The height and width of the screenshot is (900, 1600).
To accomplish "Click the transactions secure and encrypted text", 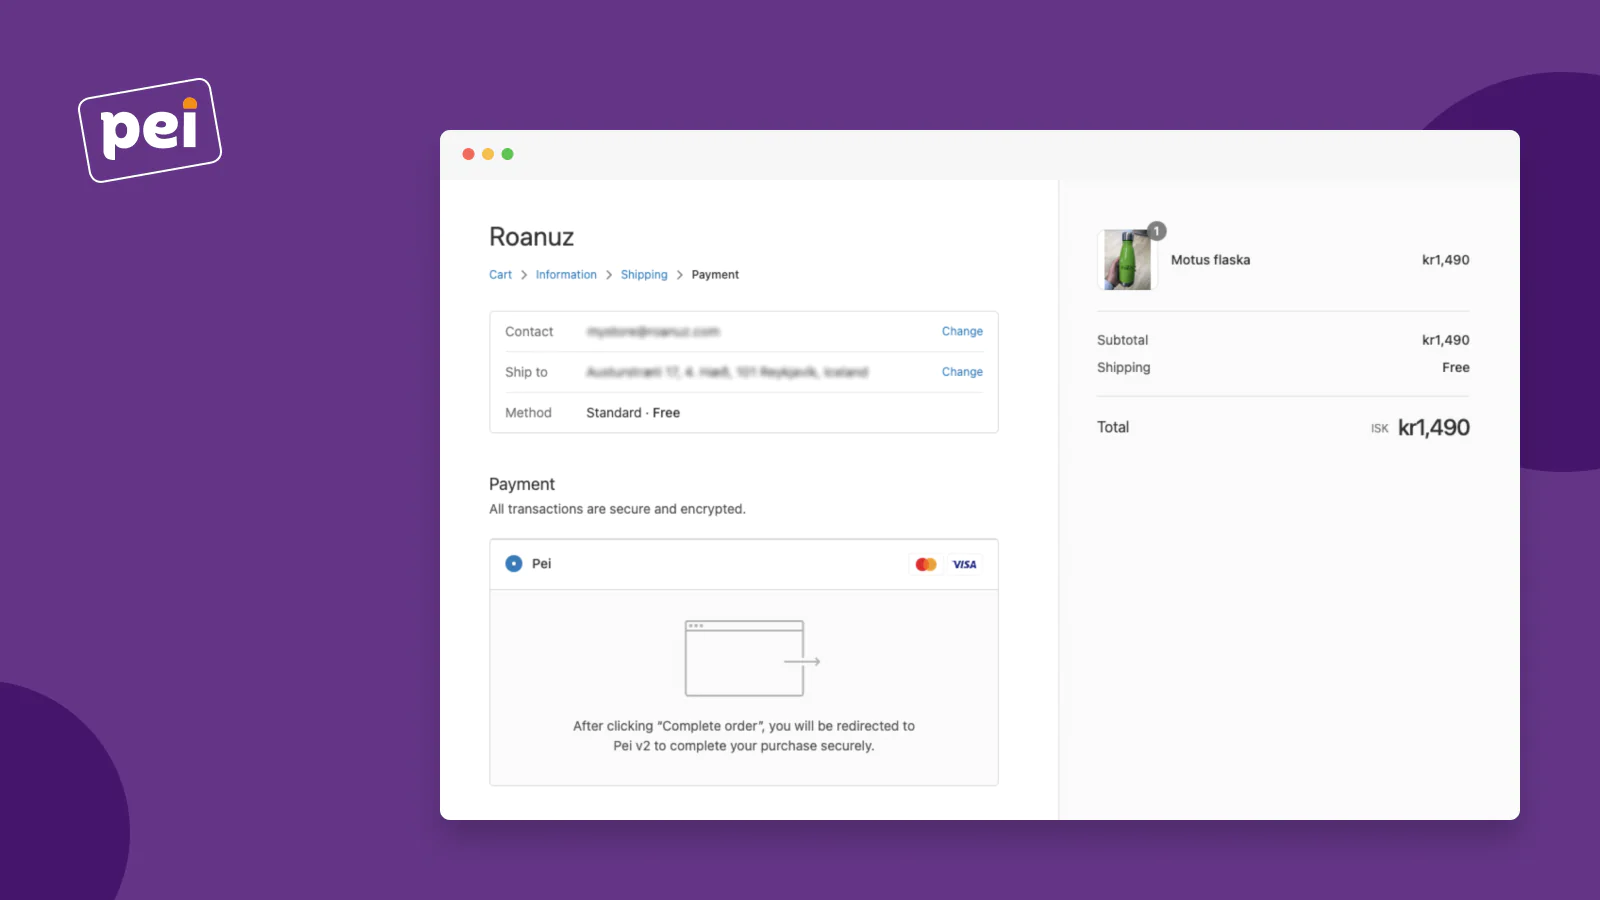I will pyautogui.click(x=617, y=509).
